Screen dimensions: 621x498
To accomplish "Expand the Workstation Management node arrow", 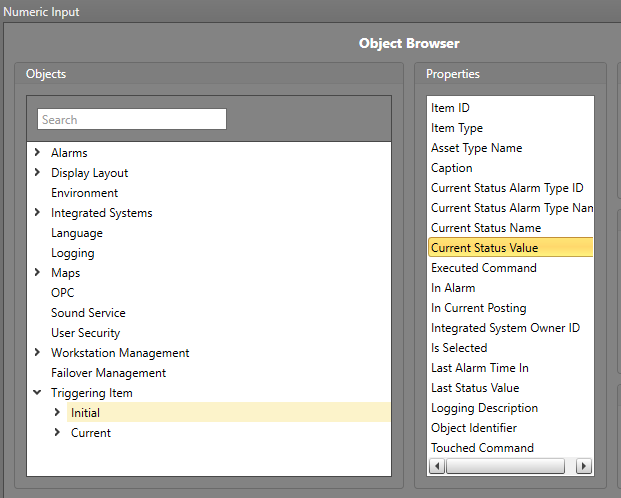I will click(37, 353).
